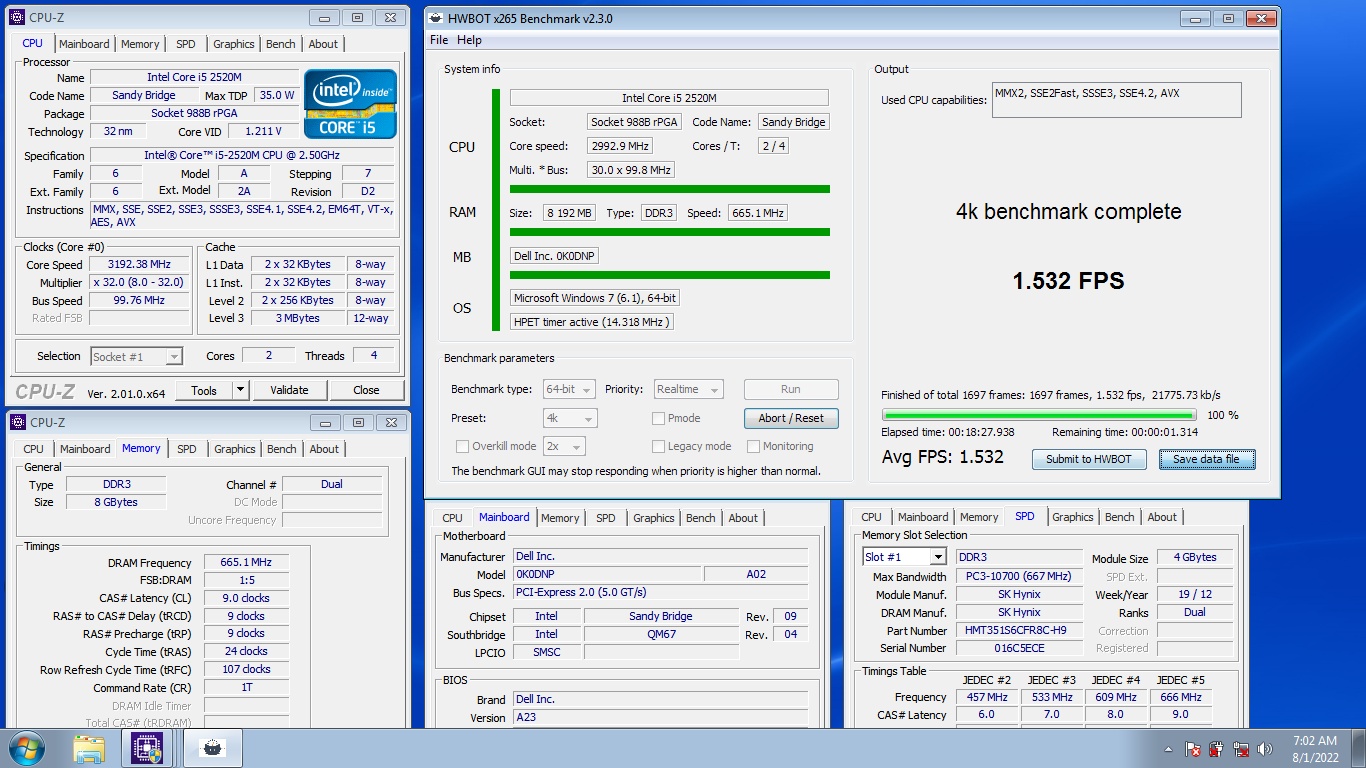Select CPU-Z taskbar icon
The width and height of the screenshot is (1366, 768).
pos(148,748)
